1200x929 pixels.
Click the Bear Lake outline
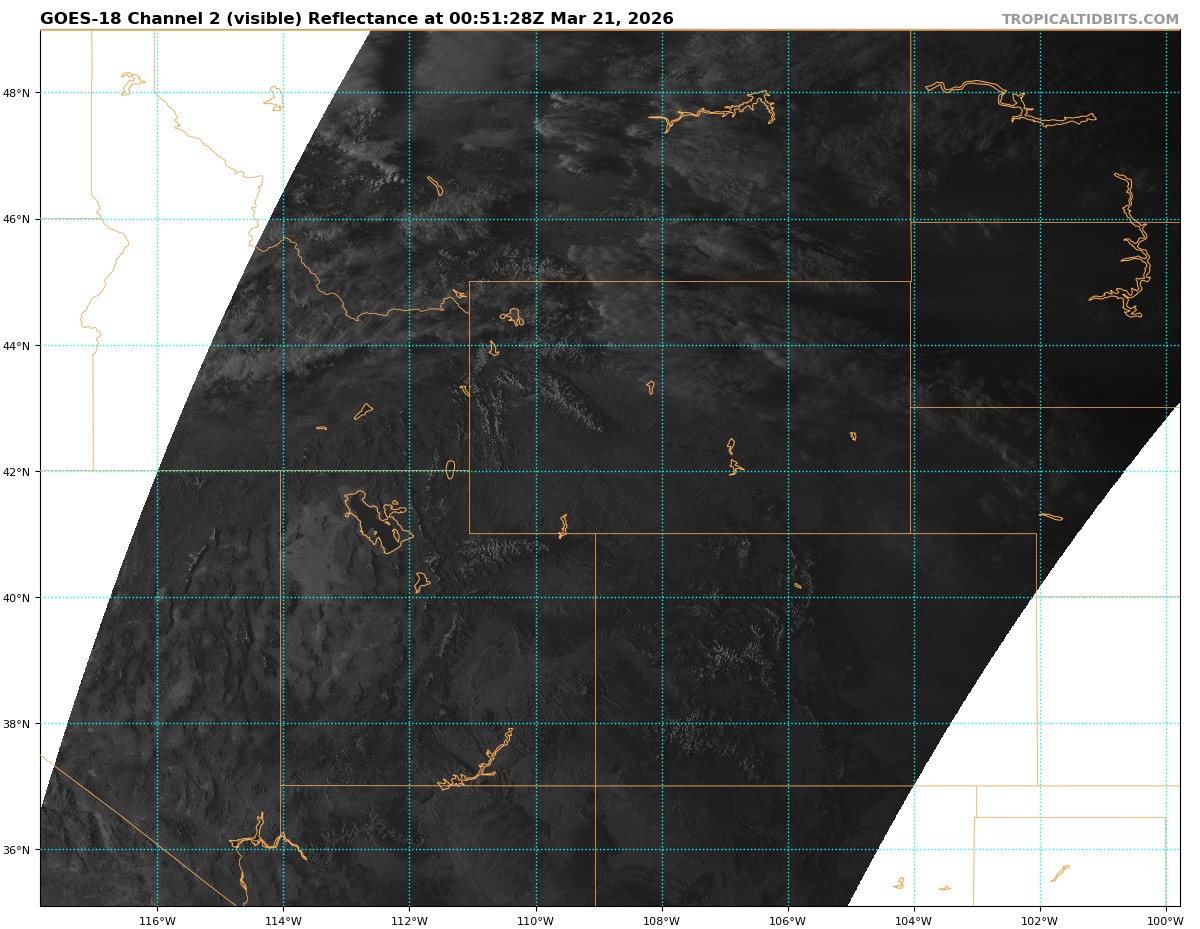pyautogui.click(x=450, y=469)
